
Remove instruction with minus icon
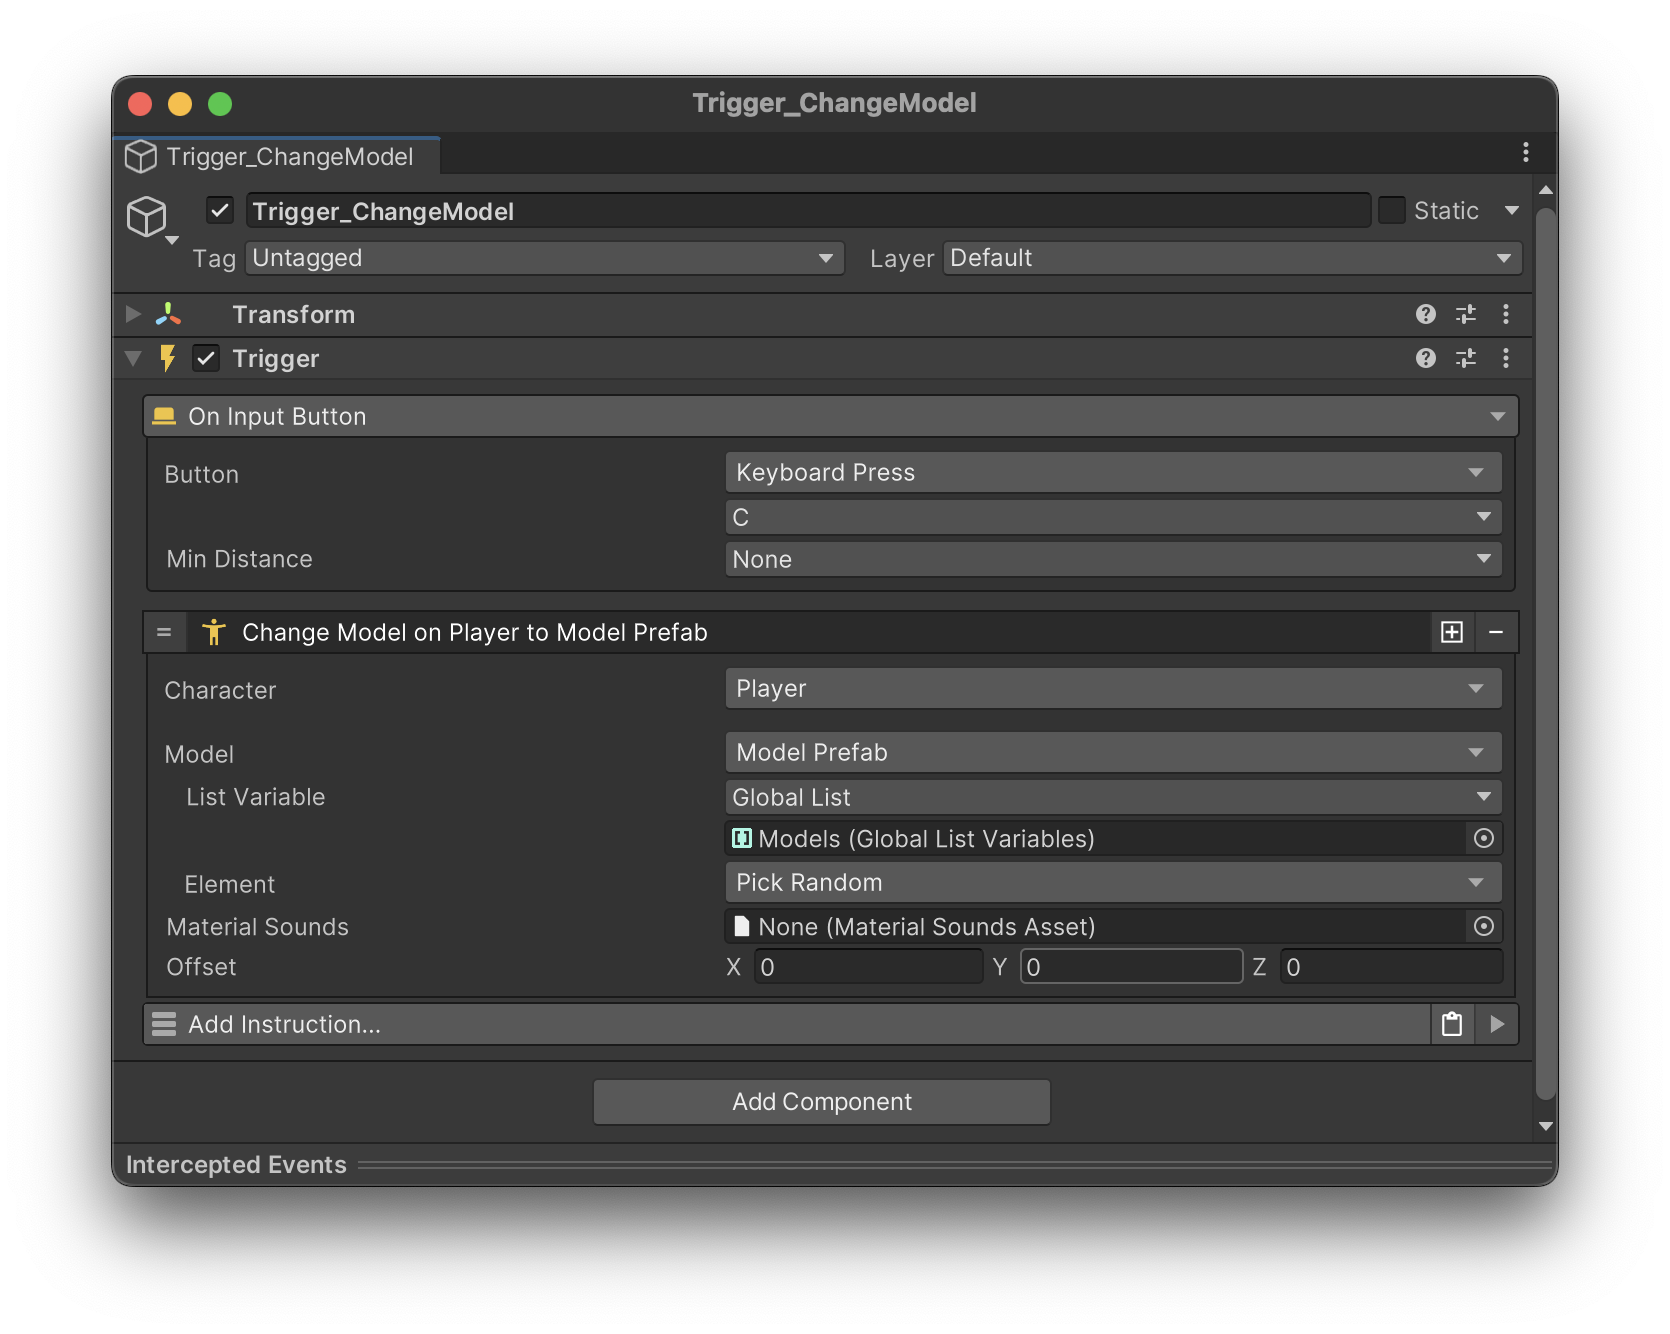coord(1495,632)
